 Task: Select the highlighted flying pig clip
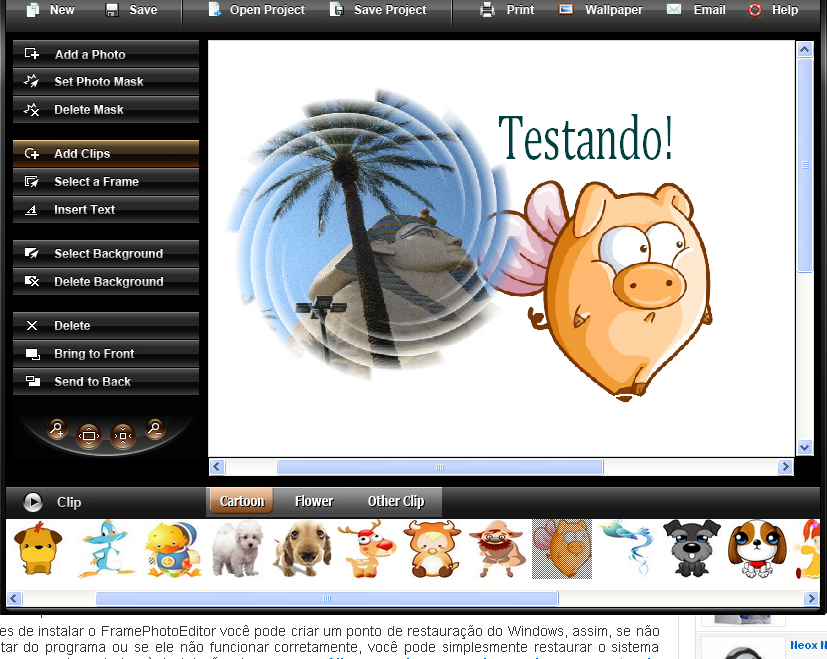pyautogui.click(x=562, y=549)
